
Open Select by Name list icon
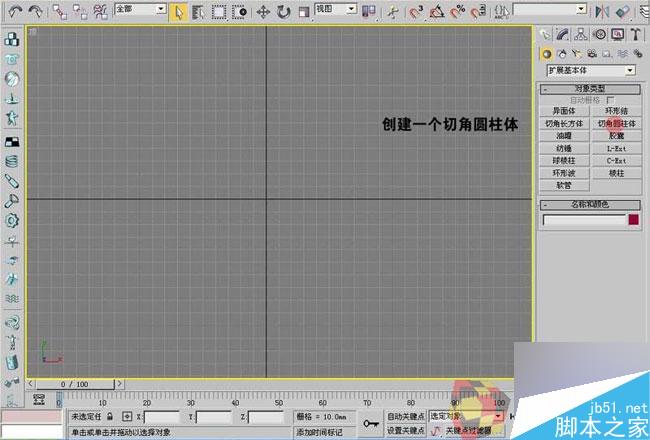(199, 12)
